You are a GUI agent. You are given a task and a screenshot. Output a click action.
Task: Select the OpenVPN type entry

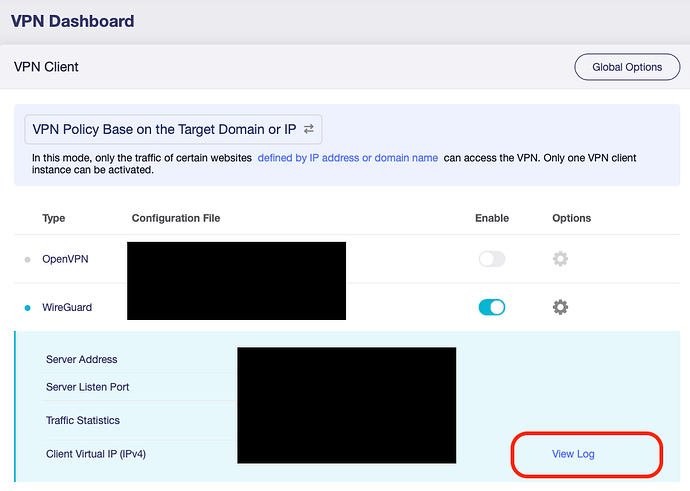(65, 259)
